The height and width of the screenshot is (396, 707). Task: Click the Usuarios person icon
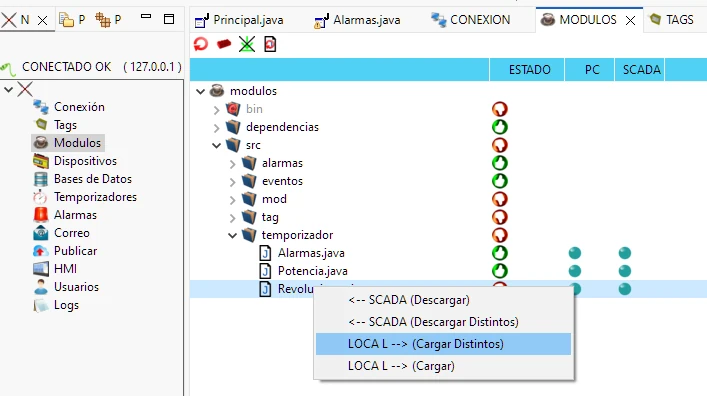point(41,287)
